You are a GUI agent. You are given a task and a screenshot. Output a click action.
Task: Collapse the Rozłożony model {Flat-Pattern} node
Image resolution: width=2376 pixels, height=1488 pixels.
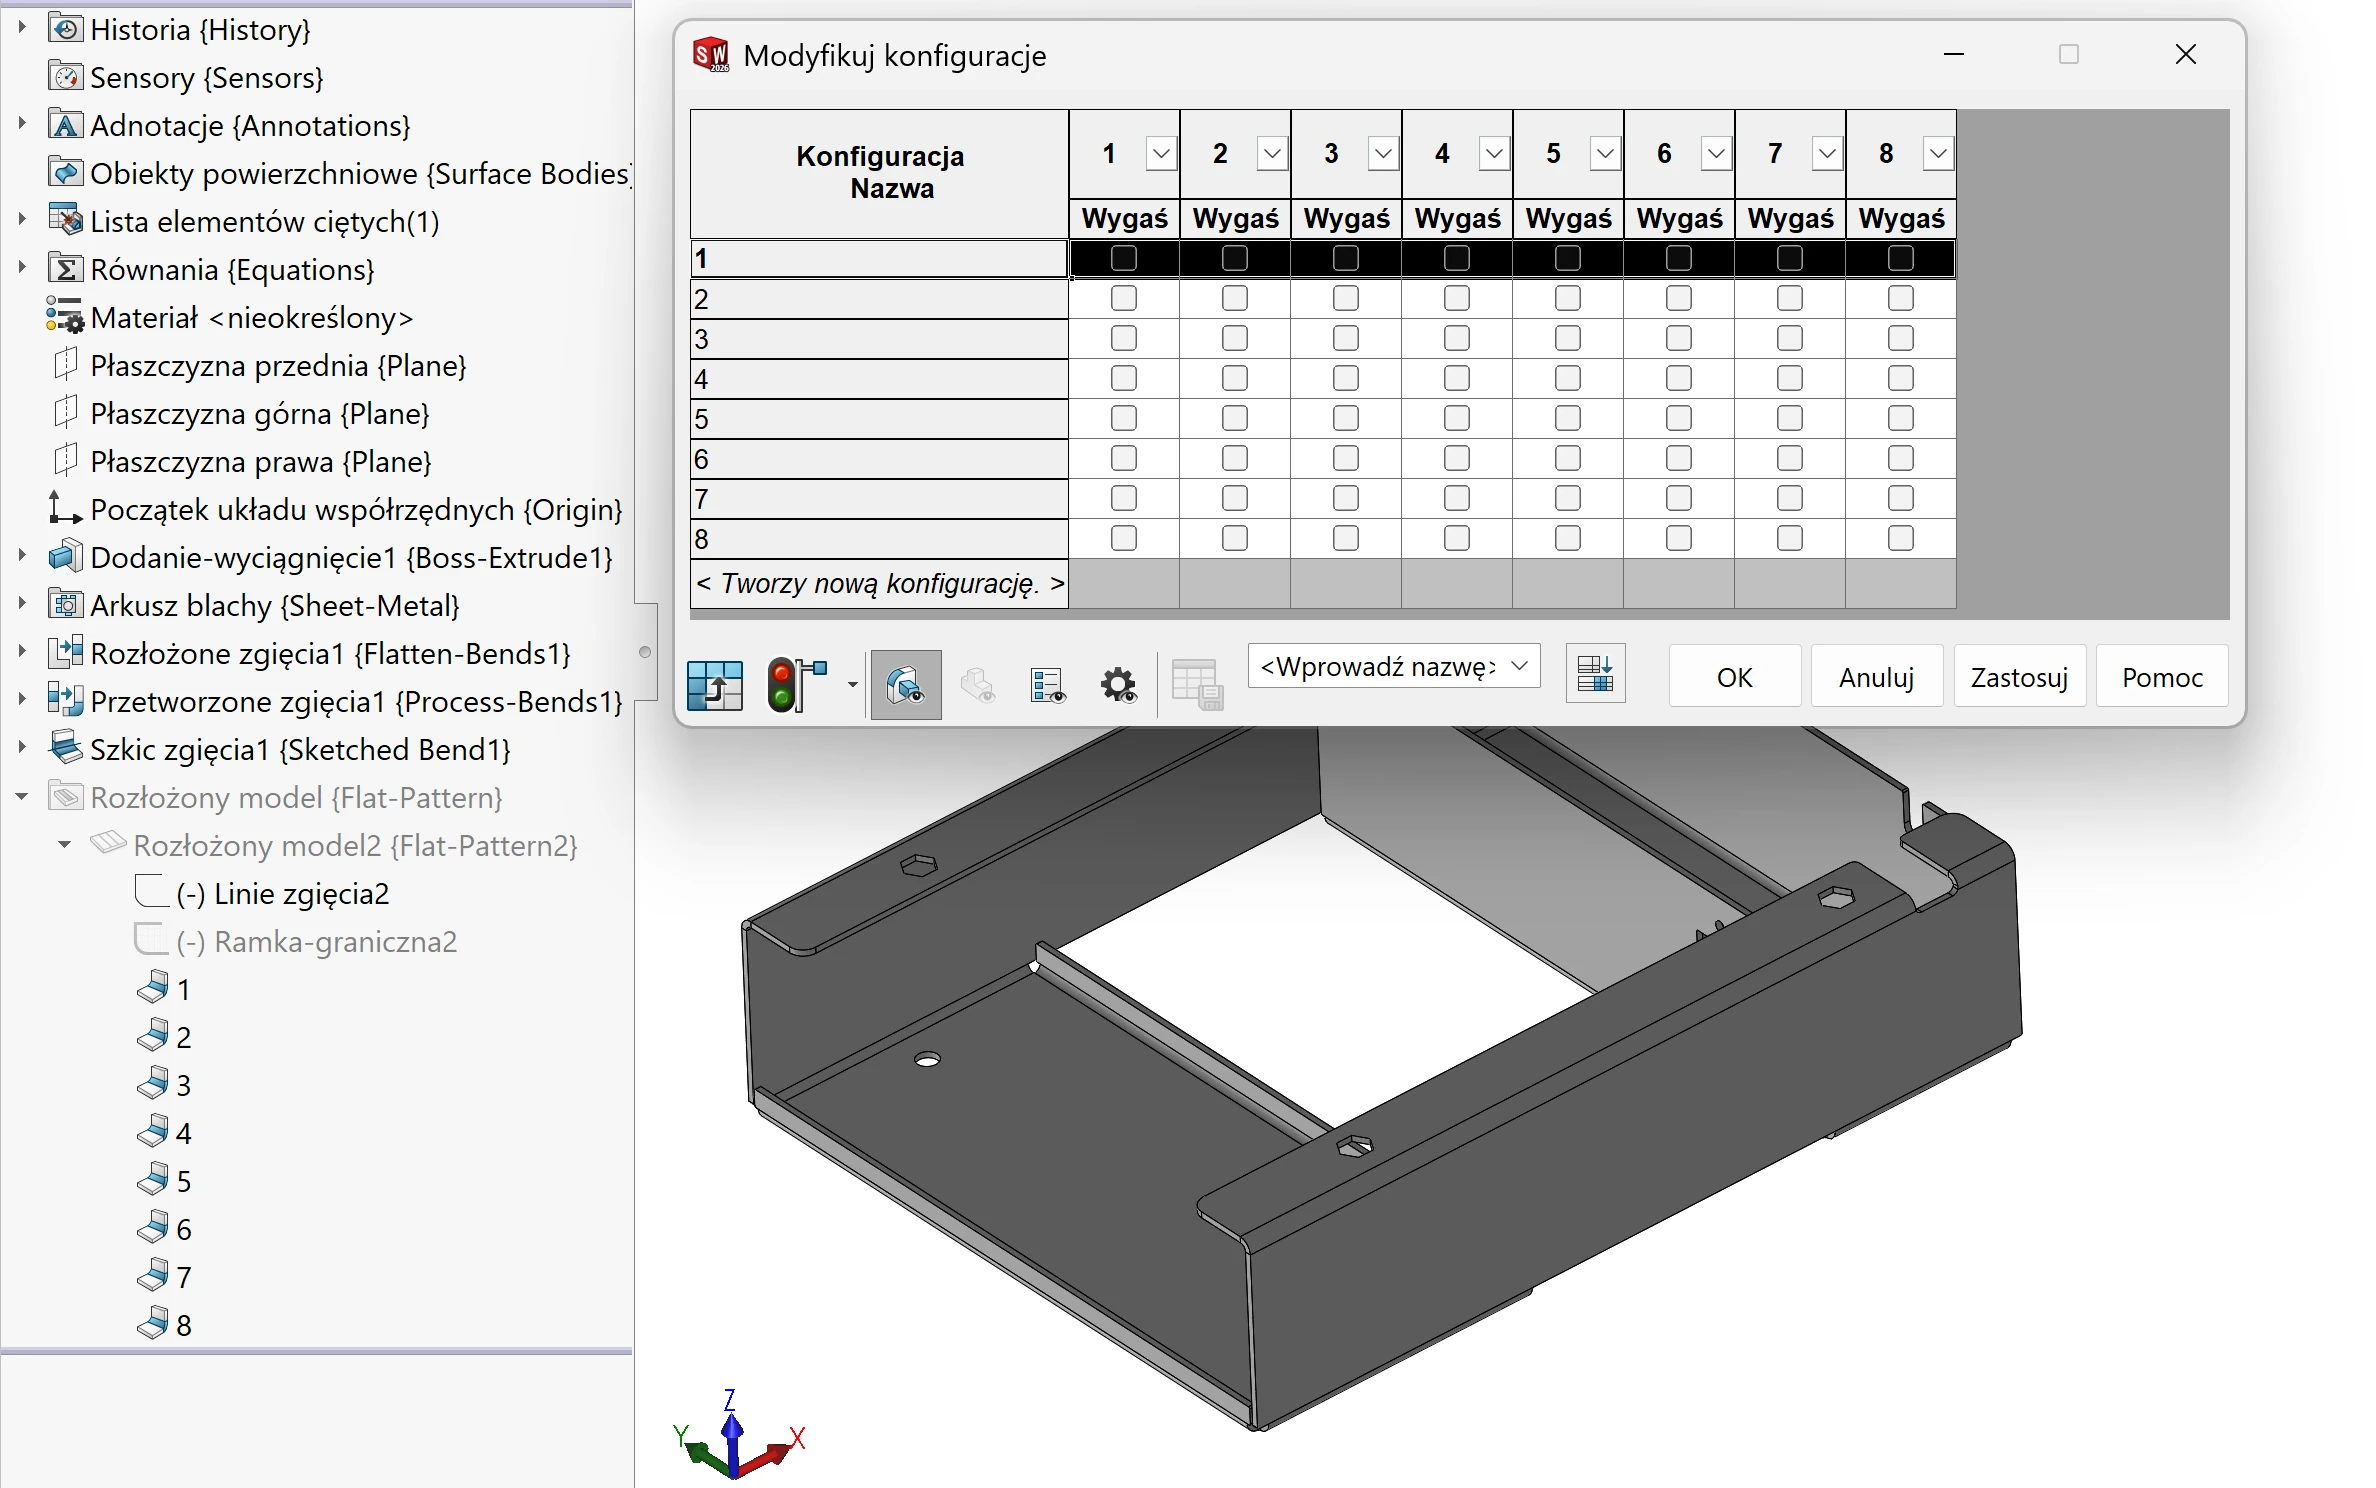tap(22, 797)
